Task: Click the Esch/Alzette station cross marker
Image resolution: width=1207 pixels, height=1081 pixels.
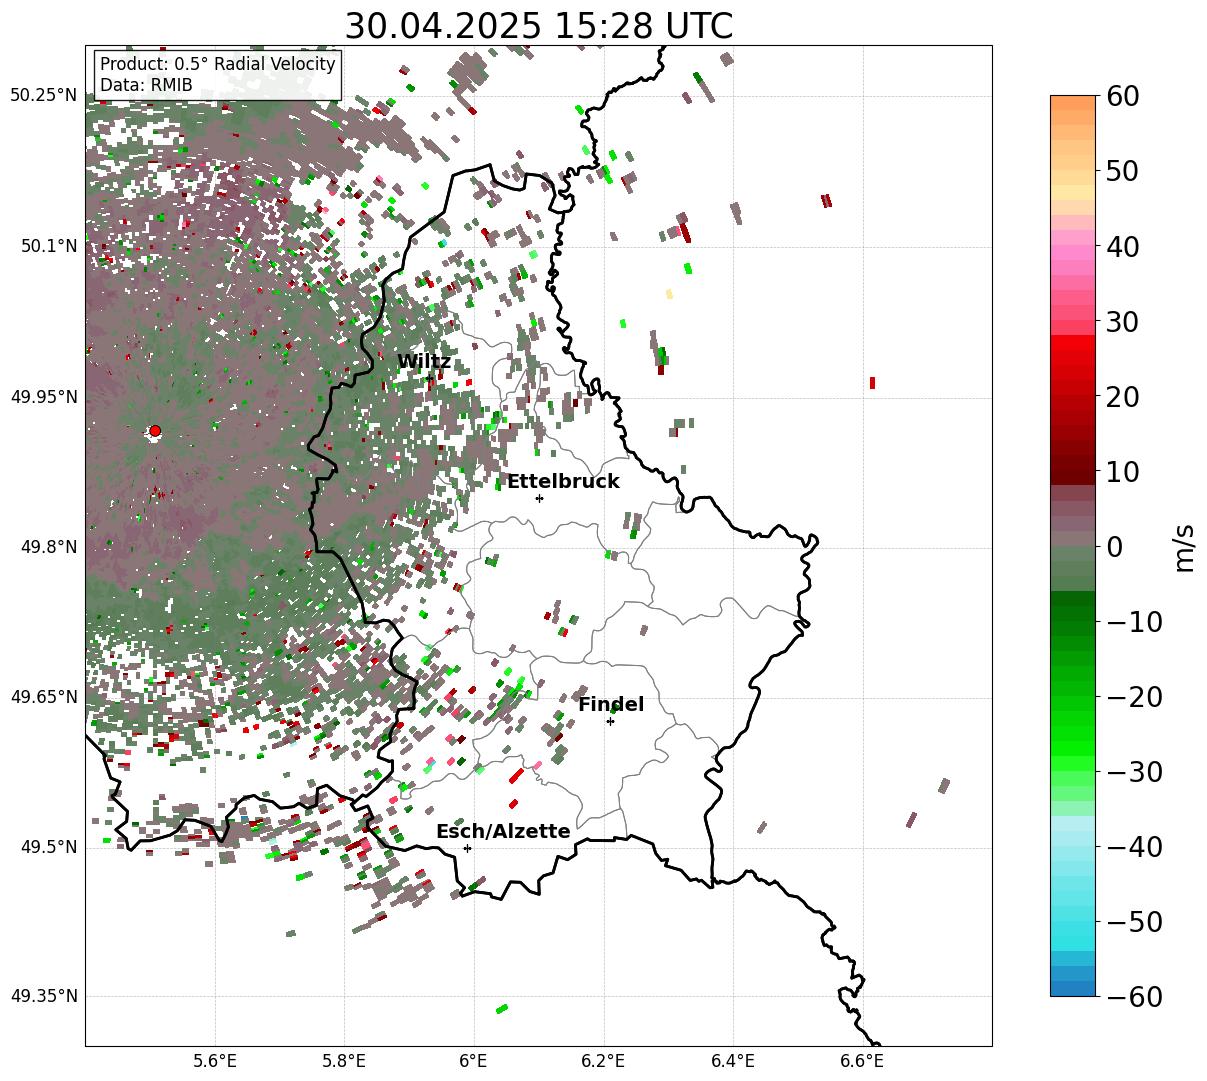Action: 467,848
